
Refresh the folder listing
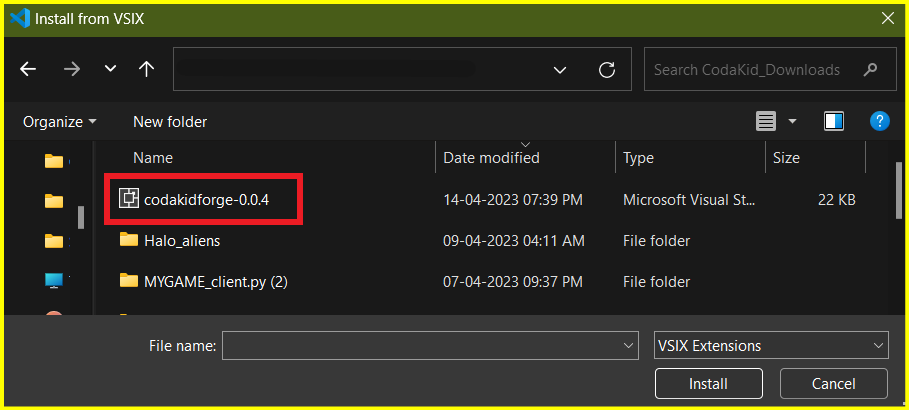[x=606, y=70]
